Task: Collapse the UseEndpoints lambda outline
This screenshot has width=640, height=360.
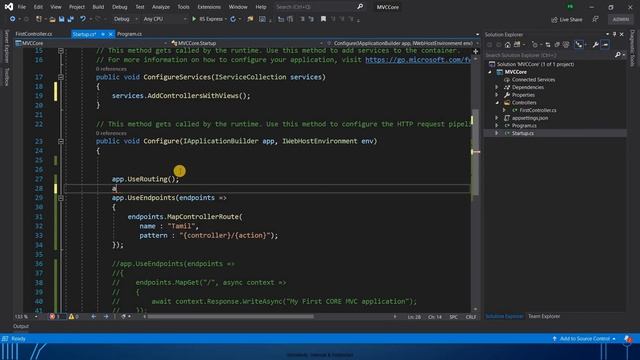Action: point(60,198)
